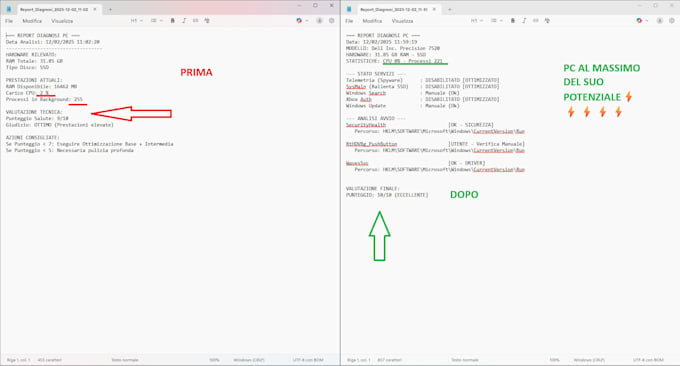680x366 pixels.
Task: Close the left Notepad window
Action: pos(332,6)
